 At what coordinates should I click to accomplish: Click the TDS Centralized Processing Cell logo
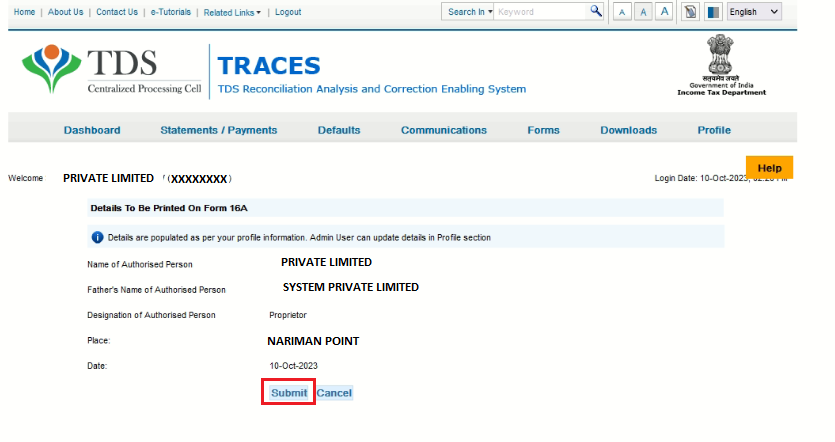pyautogui.click(x=111, y=72)
